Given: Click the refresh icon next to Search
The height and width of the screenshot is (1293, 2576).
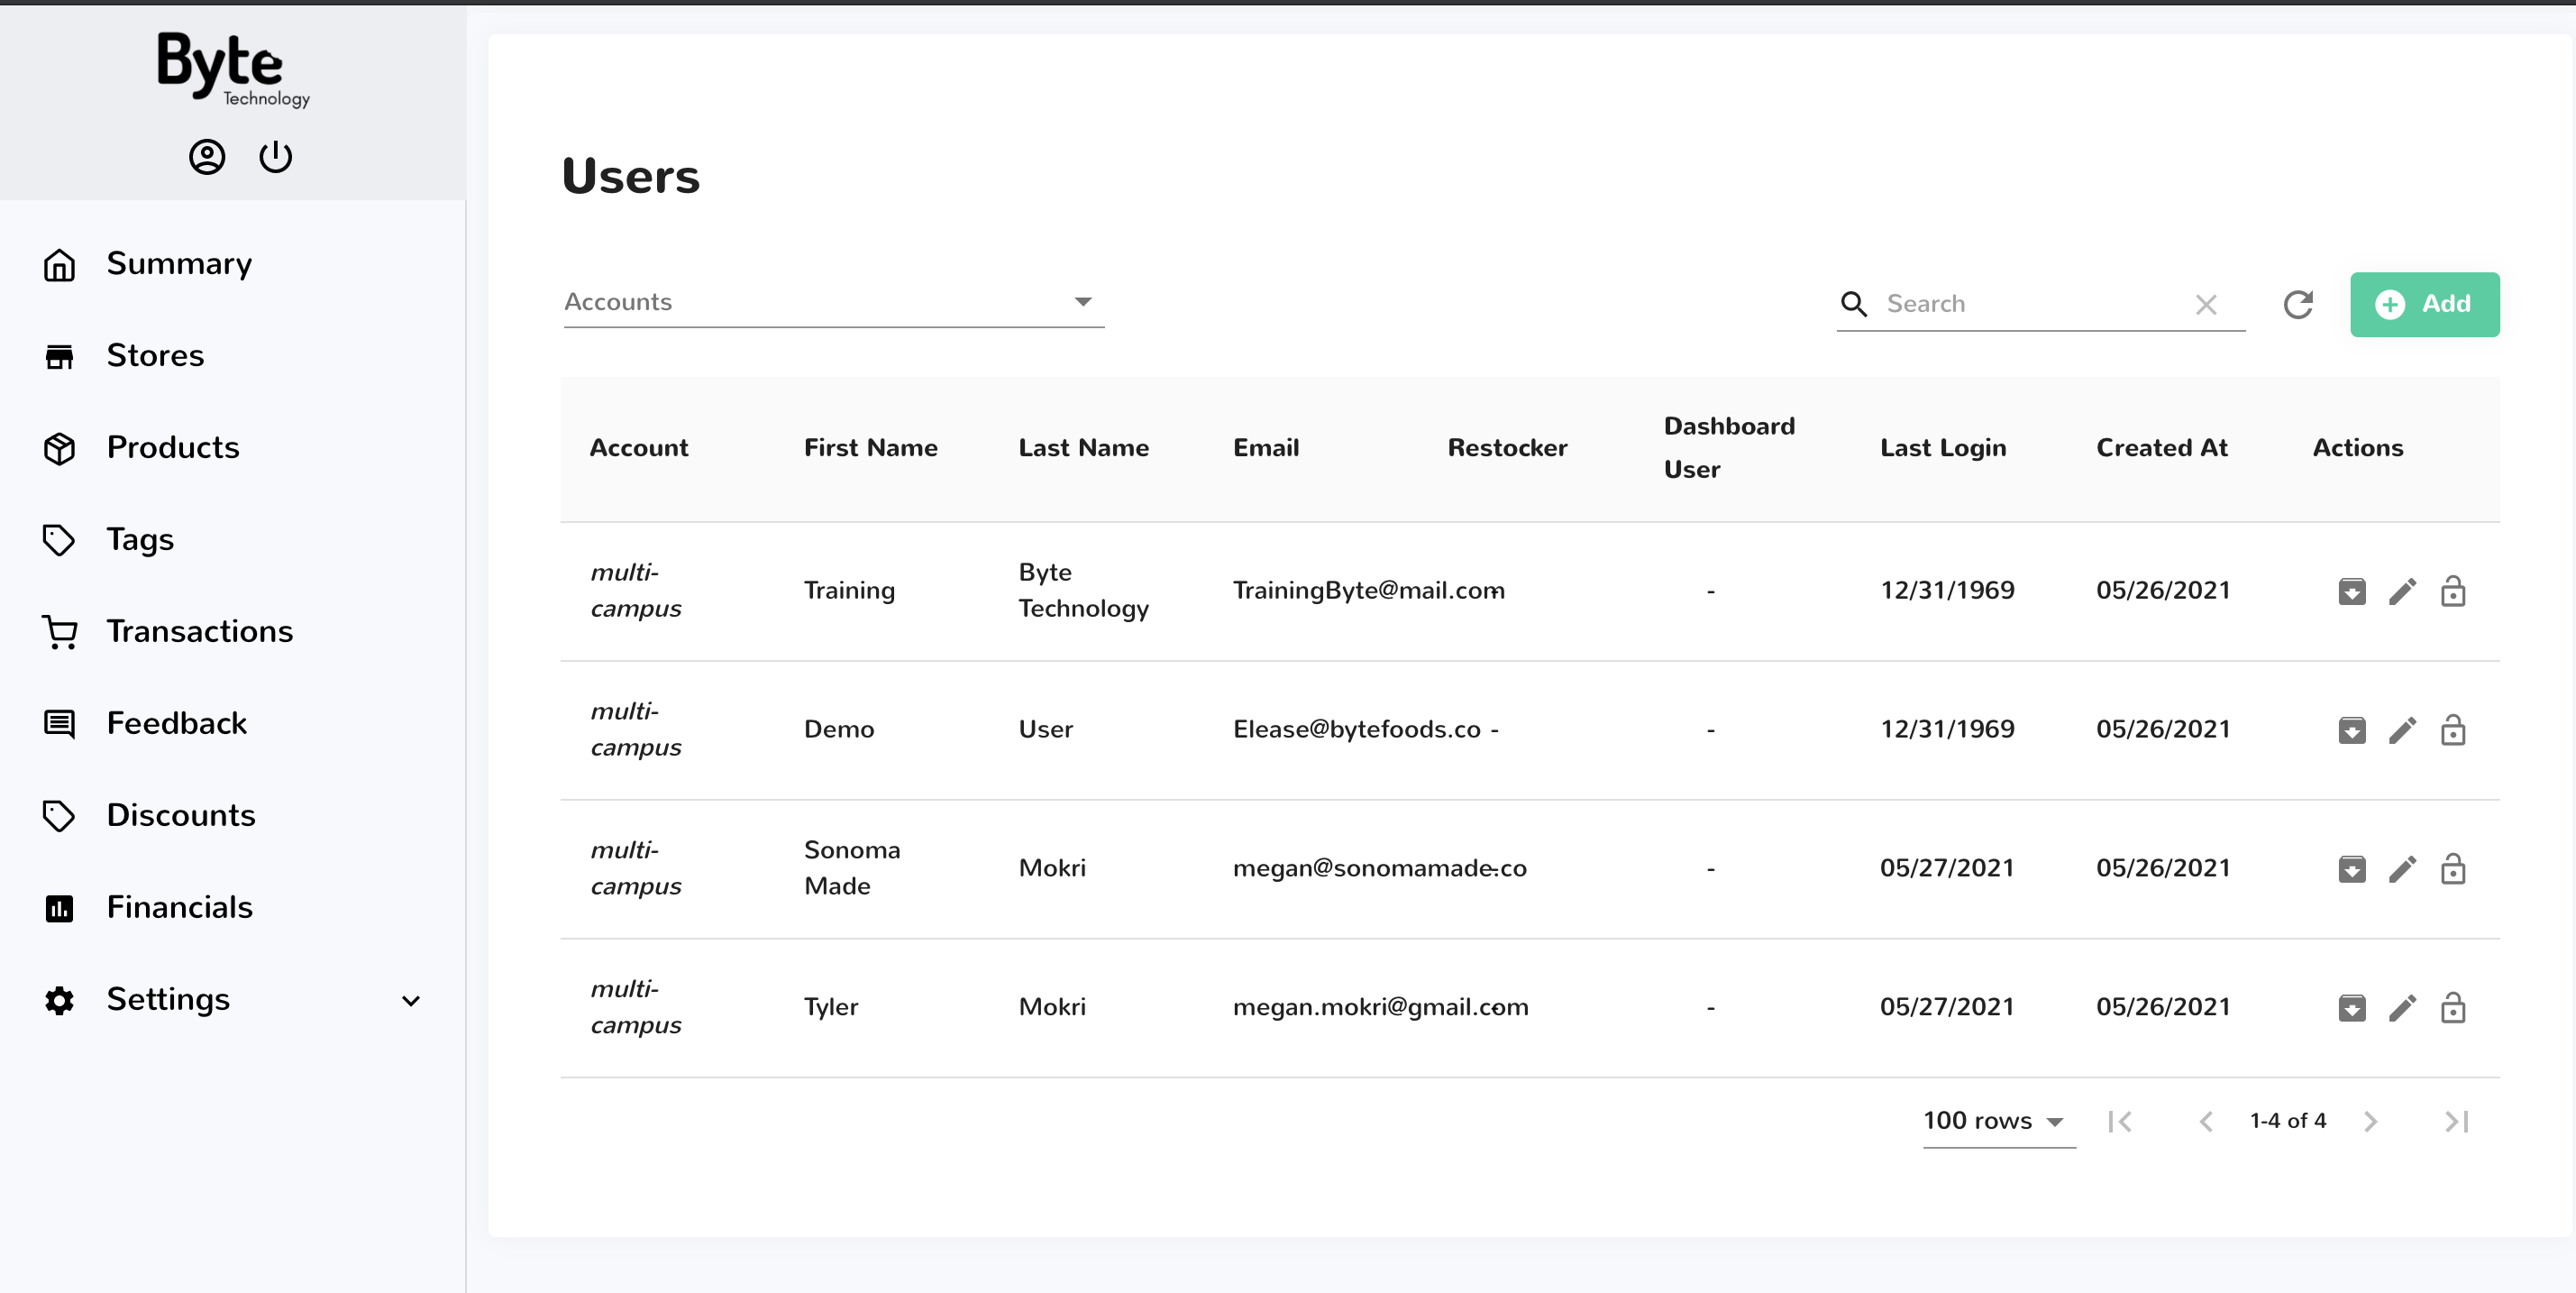Looking at the screenshot, I should coord(2299,304).
